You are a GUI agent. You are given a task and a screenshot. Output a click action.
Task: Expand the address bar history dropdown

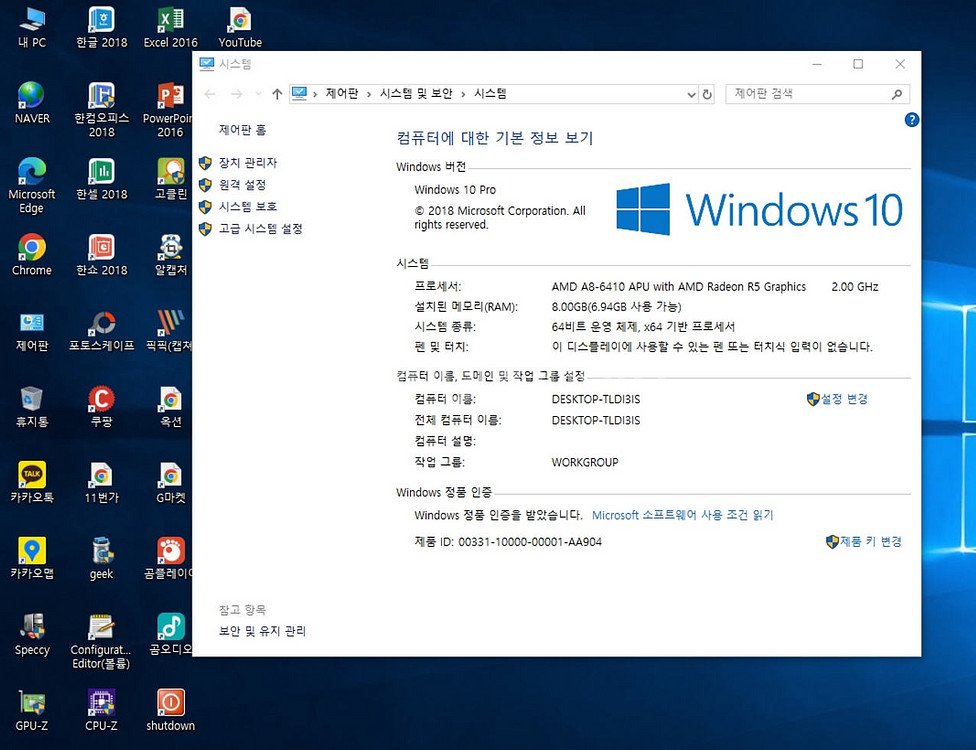point(691,95)
